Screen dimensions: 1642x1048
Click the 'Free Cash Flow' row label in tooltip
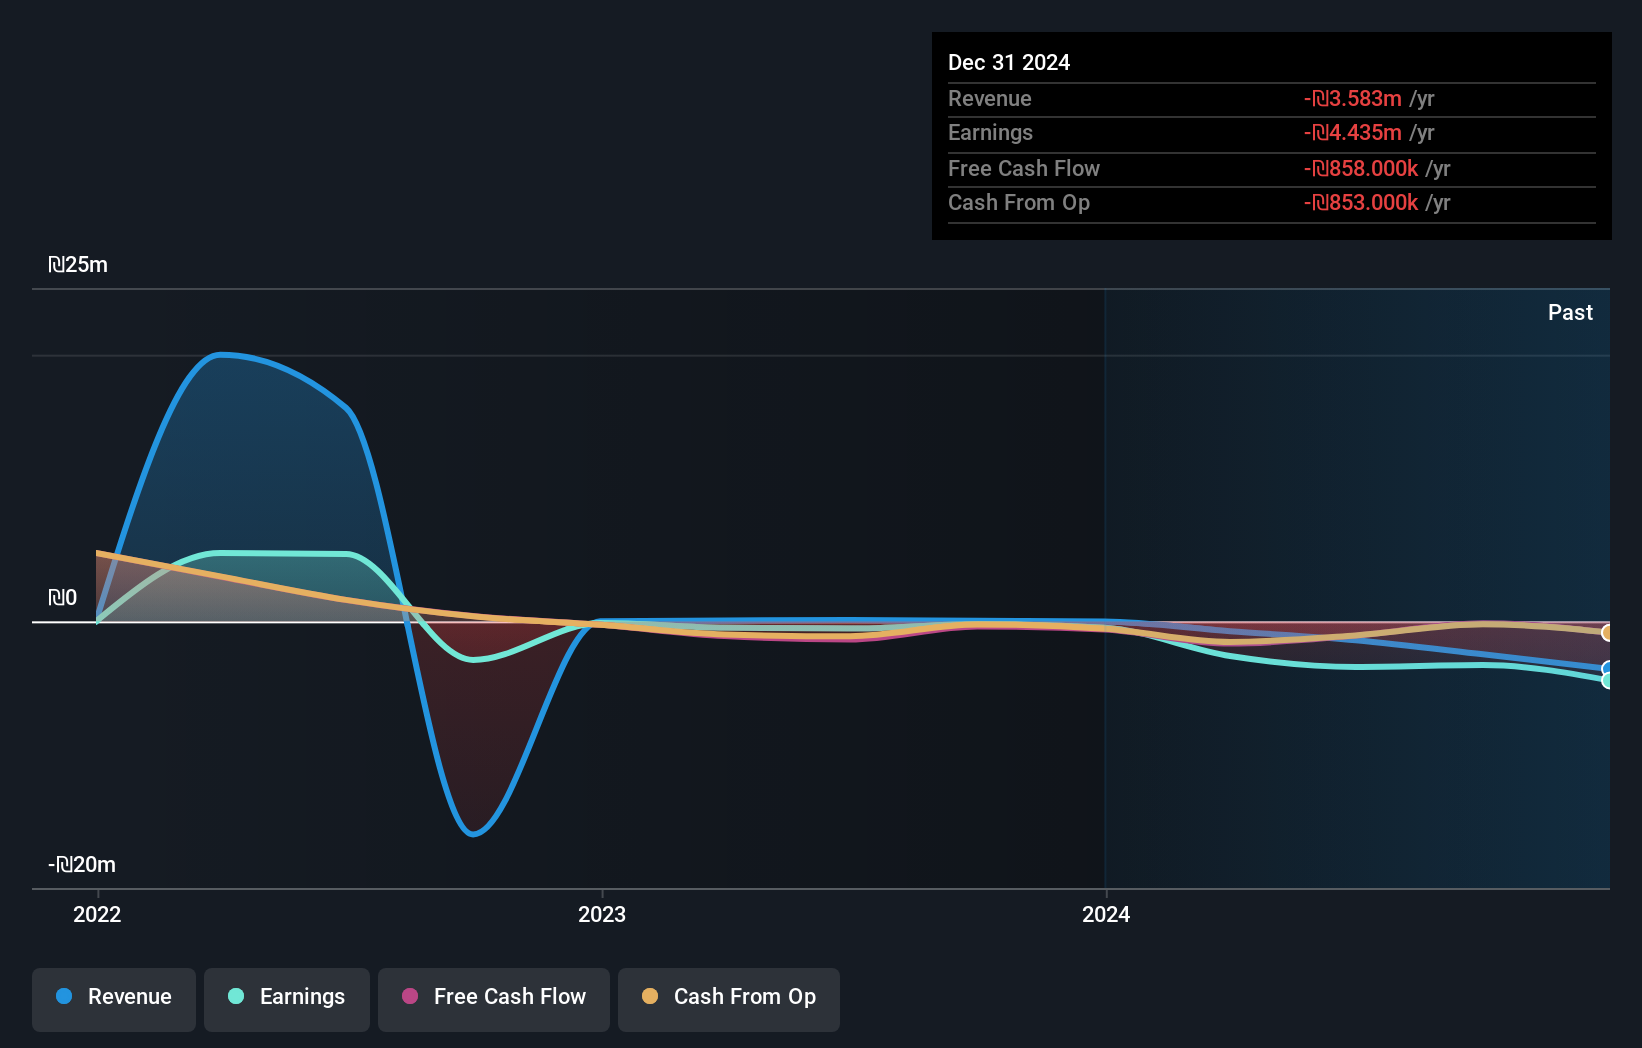(1024, 168)
